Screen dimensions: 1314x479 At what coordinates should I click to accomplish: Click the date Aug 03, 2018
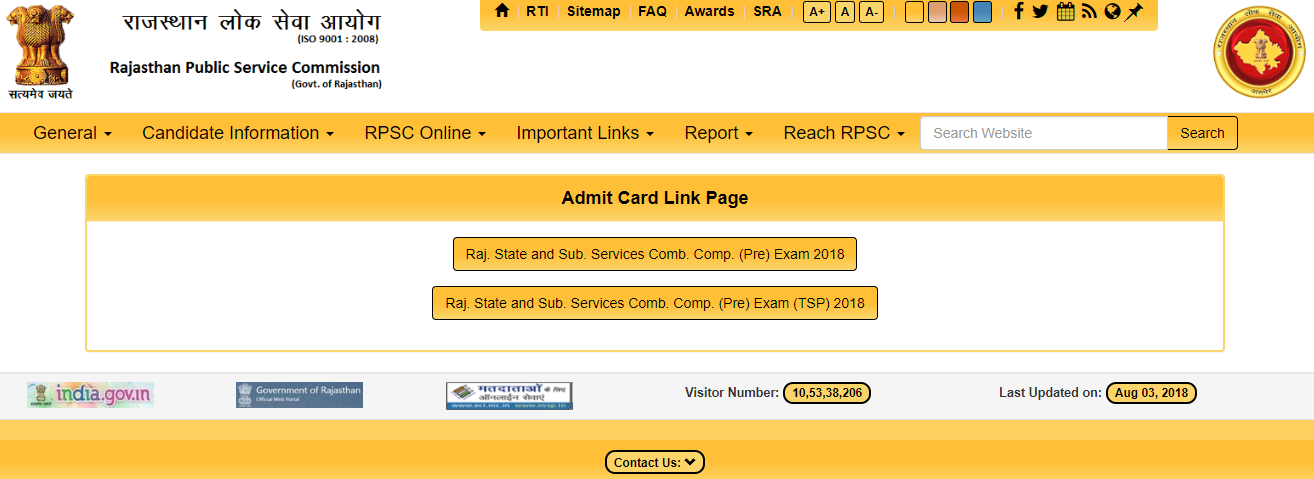(1151, 393)
